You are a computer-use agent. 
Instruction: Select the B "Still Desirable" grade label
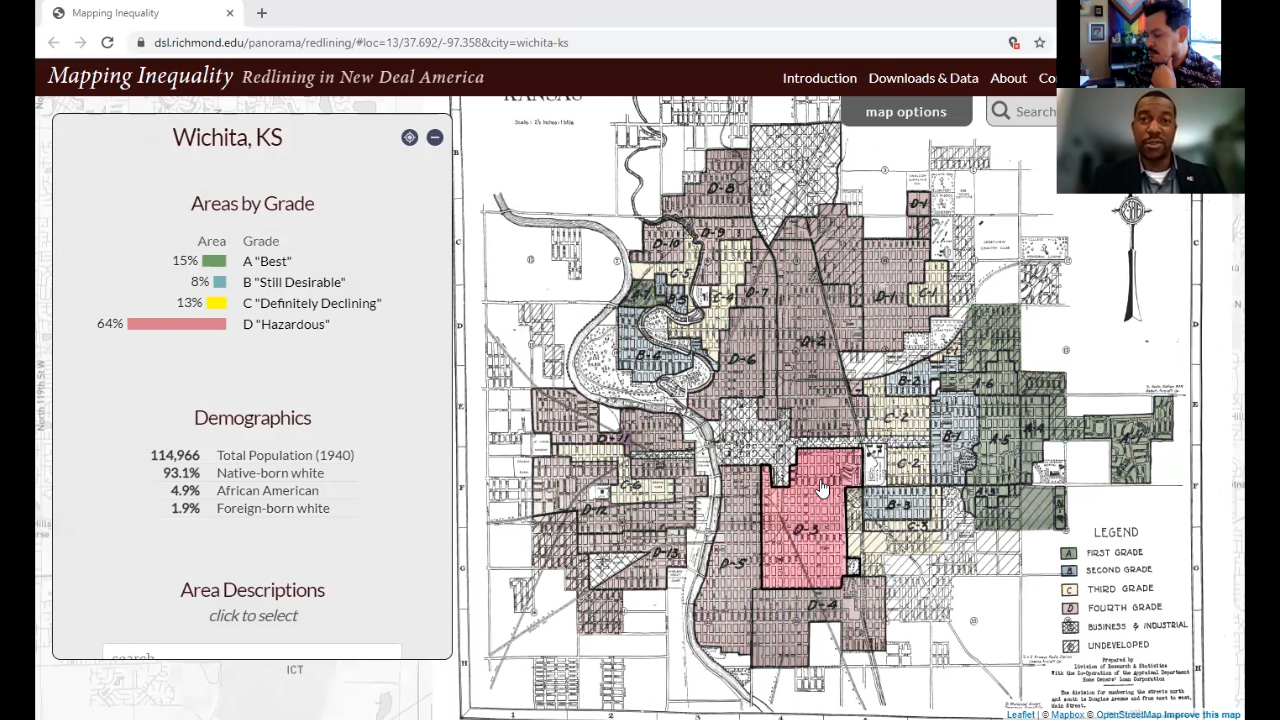[294, 282]
